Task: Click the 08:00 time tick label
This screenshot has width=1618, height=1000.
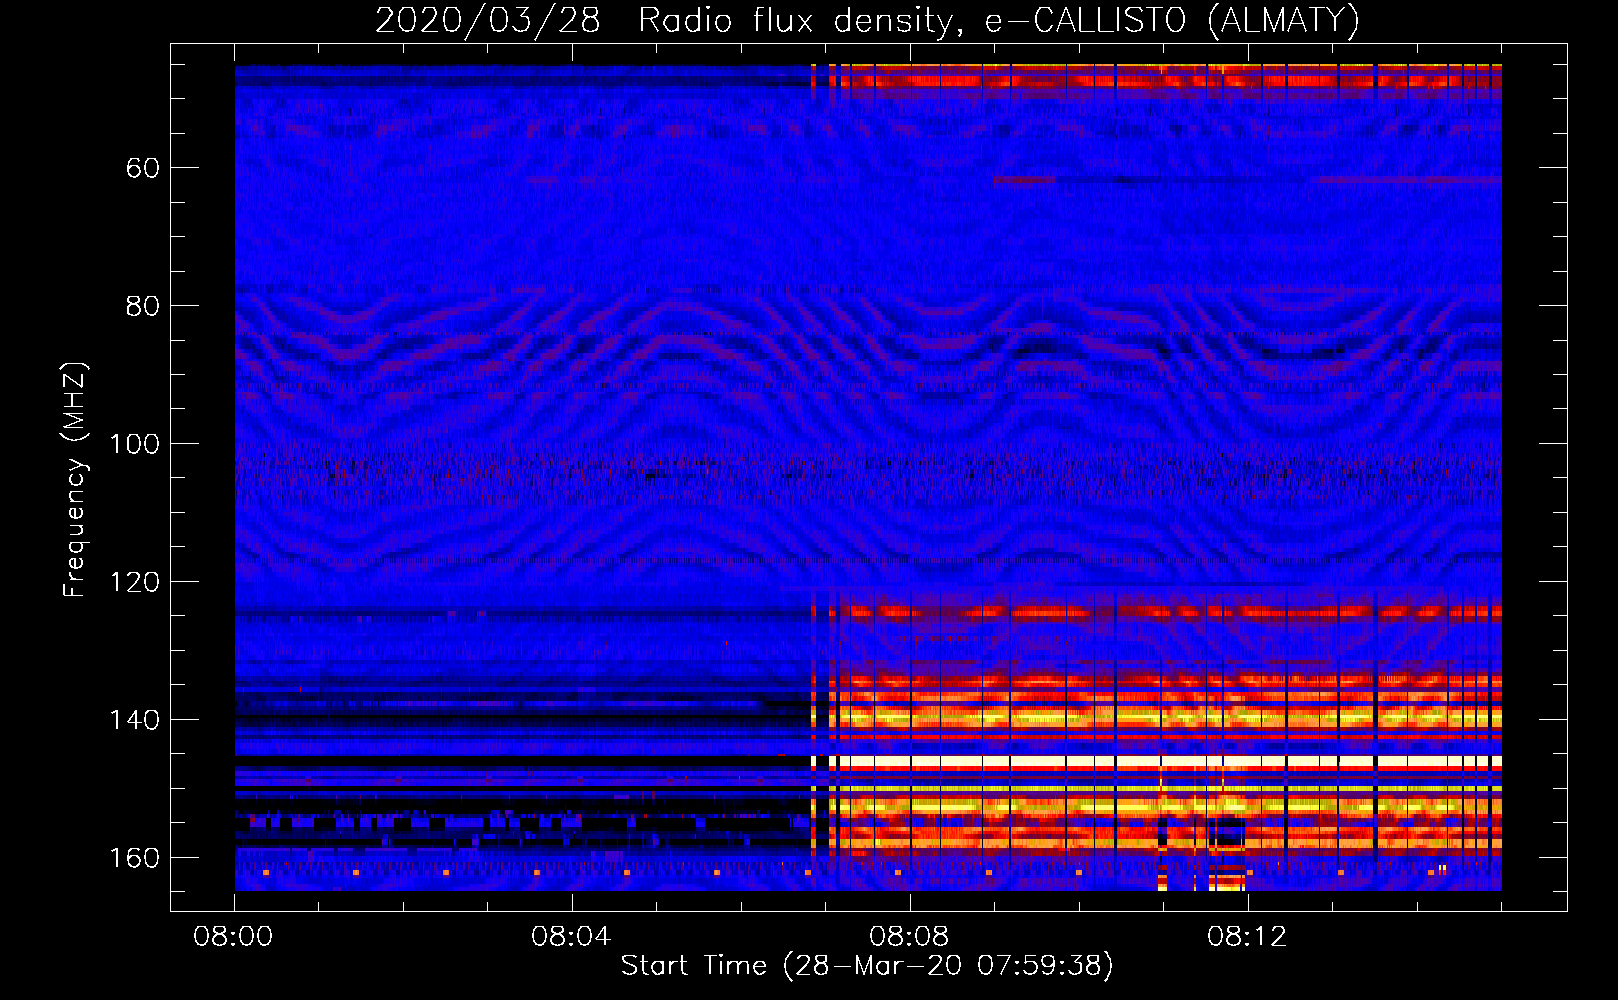Action: tap(234, 937)
